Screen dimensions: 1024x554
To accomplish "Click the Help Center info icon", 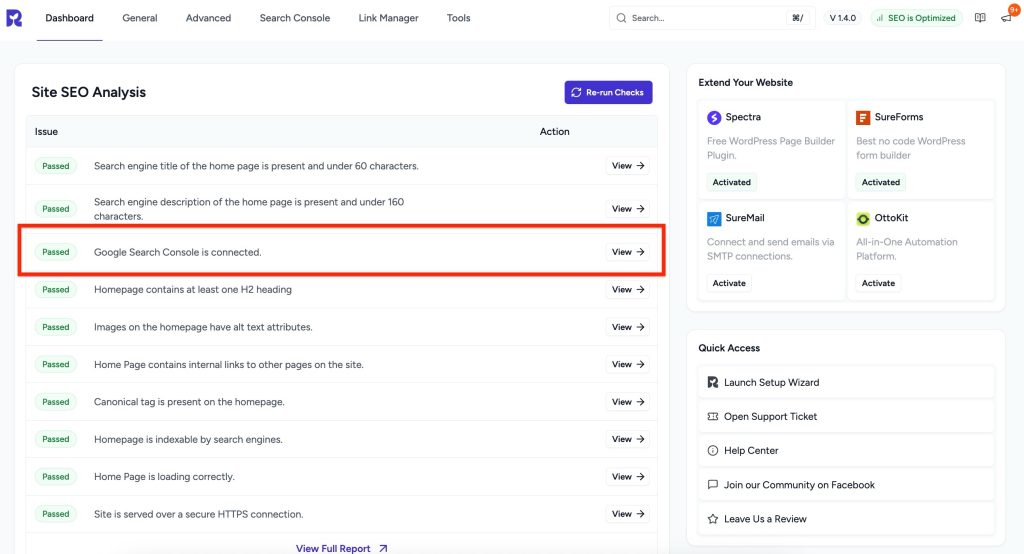I will pos(713,451).
